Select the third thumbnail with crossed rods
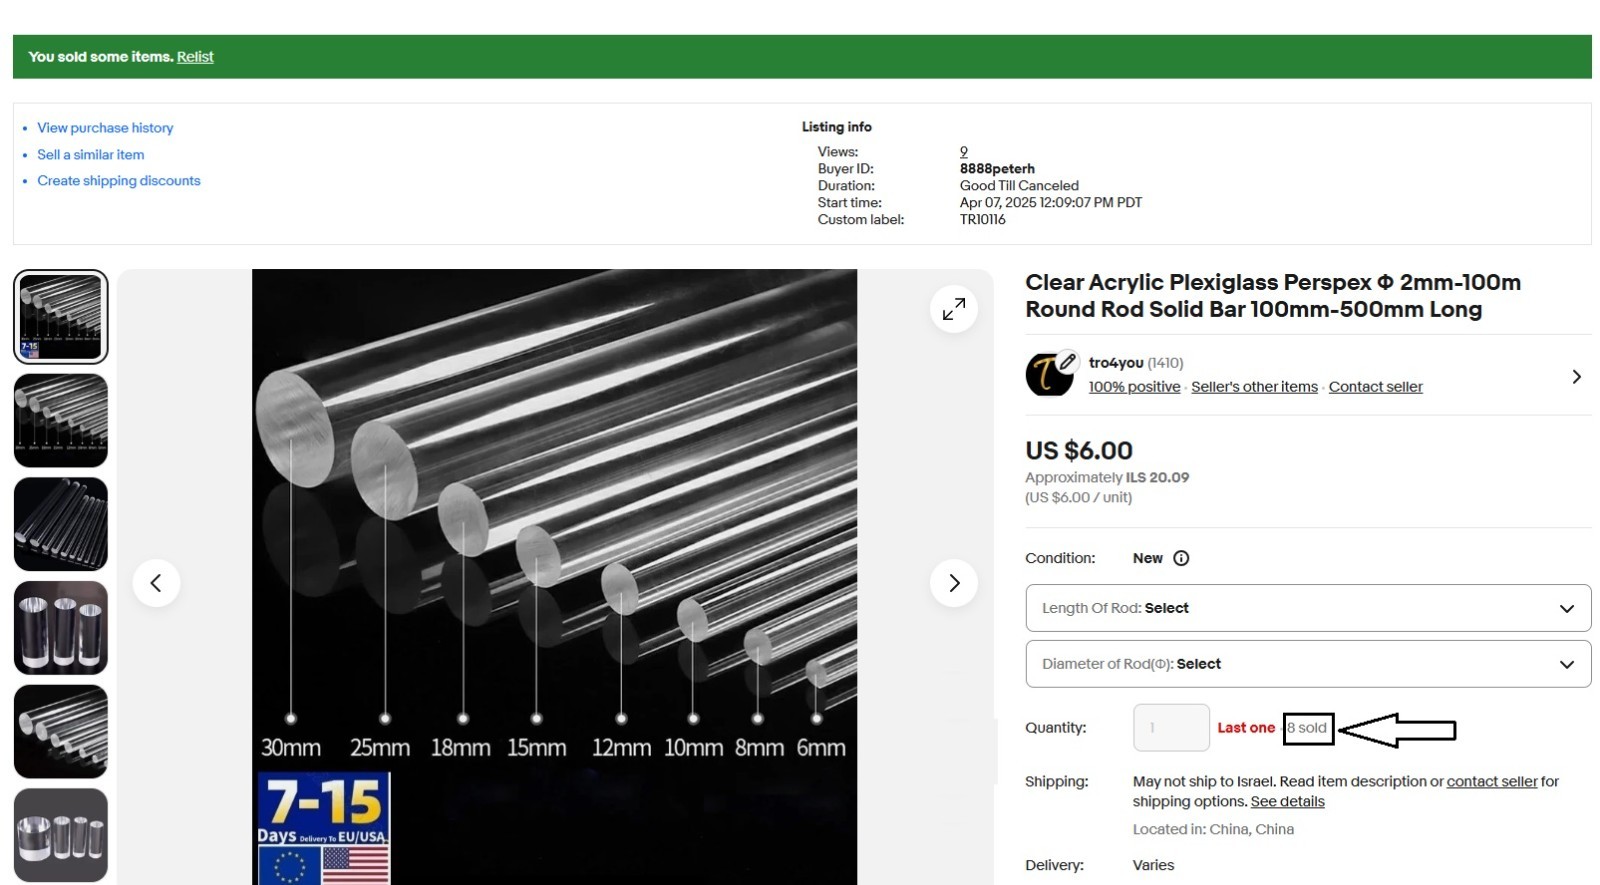This screenshot has width=1600, height=885. coord(60,524)
